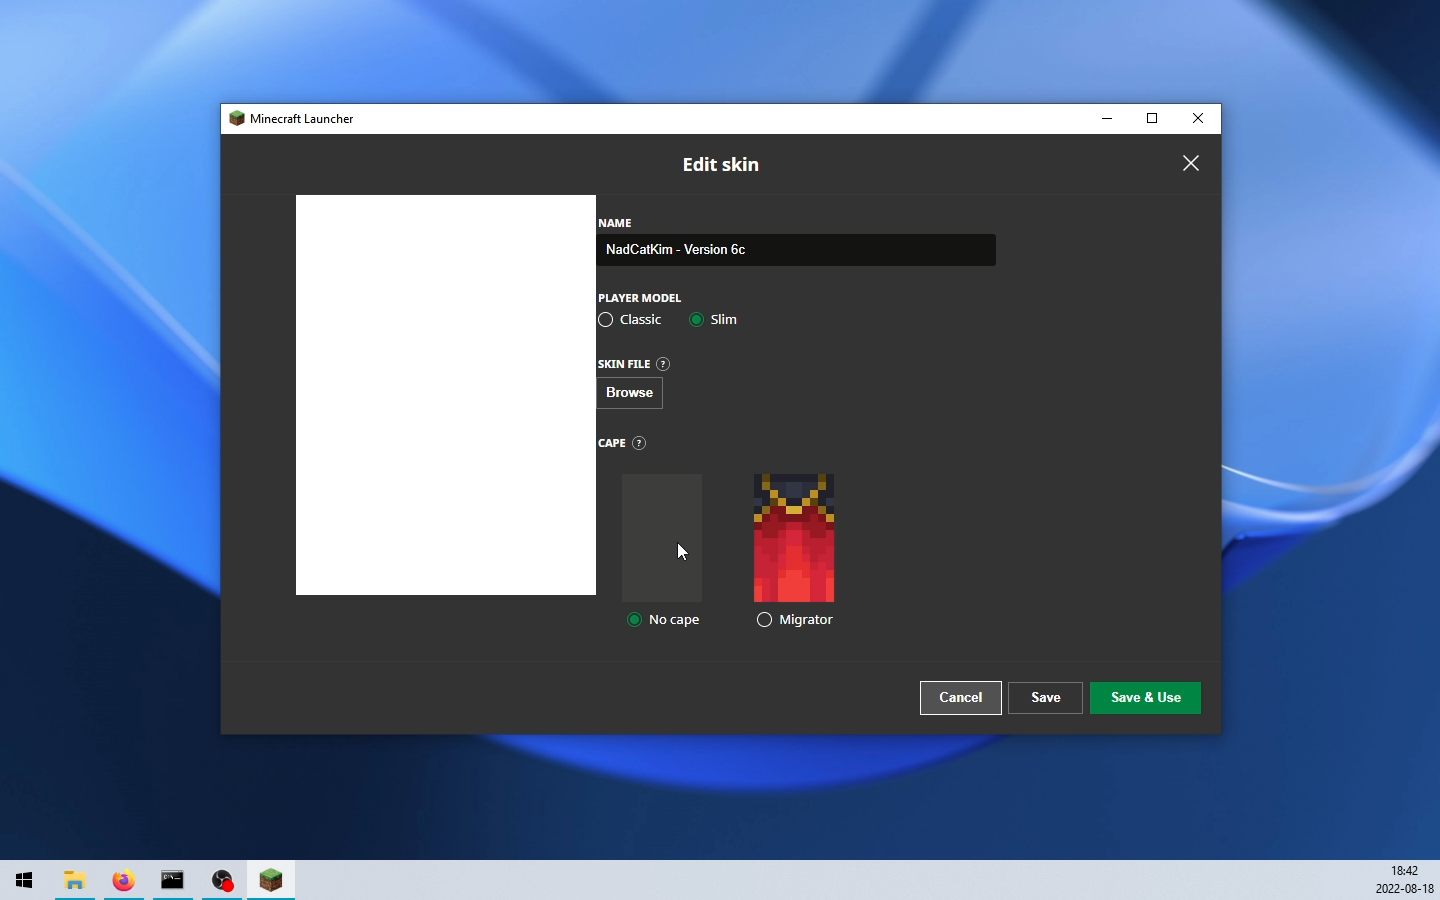Cancel the skin edit
Screen dimensions: 1440x900
961,698
